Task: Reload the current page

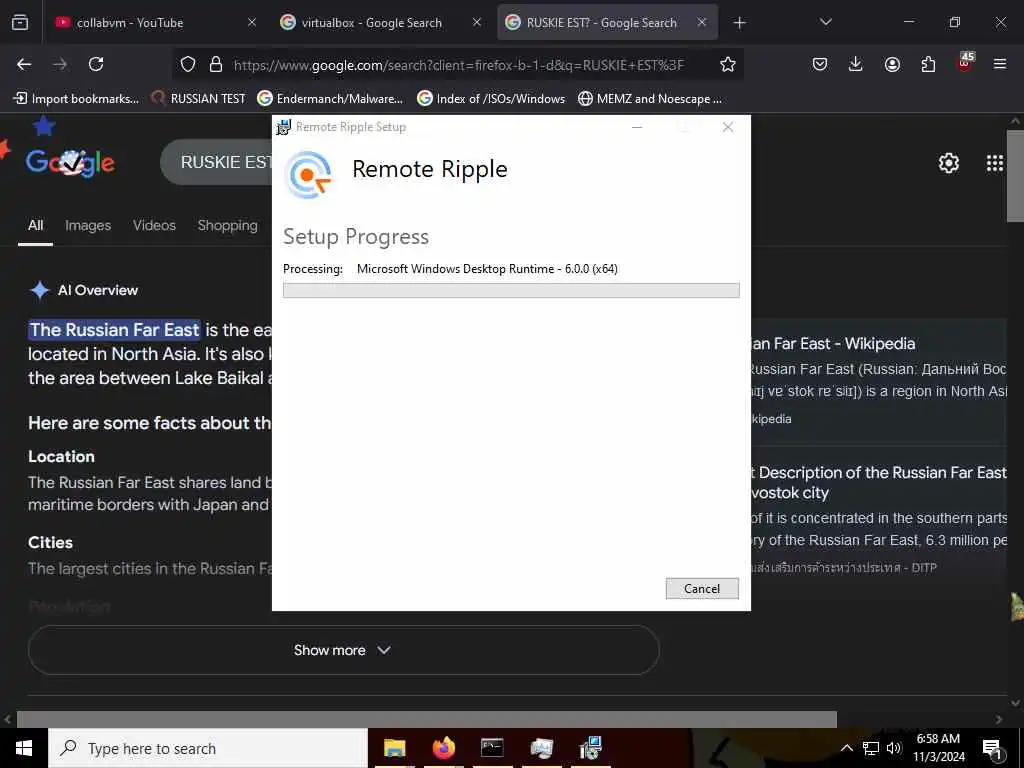Action: pos(96,64)
